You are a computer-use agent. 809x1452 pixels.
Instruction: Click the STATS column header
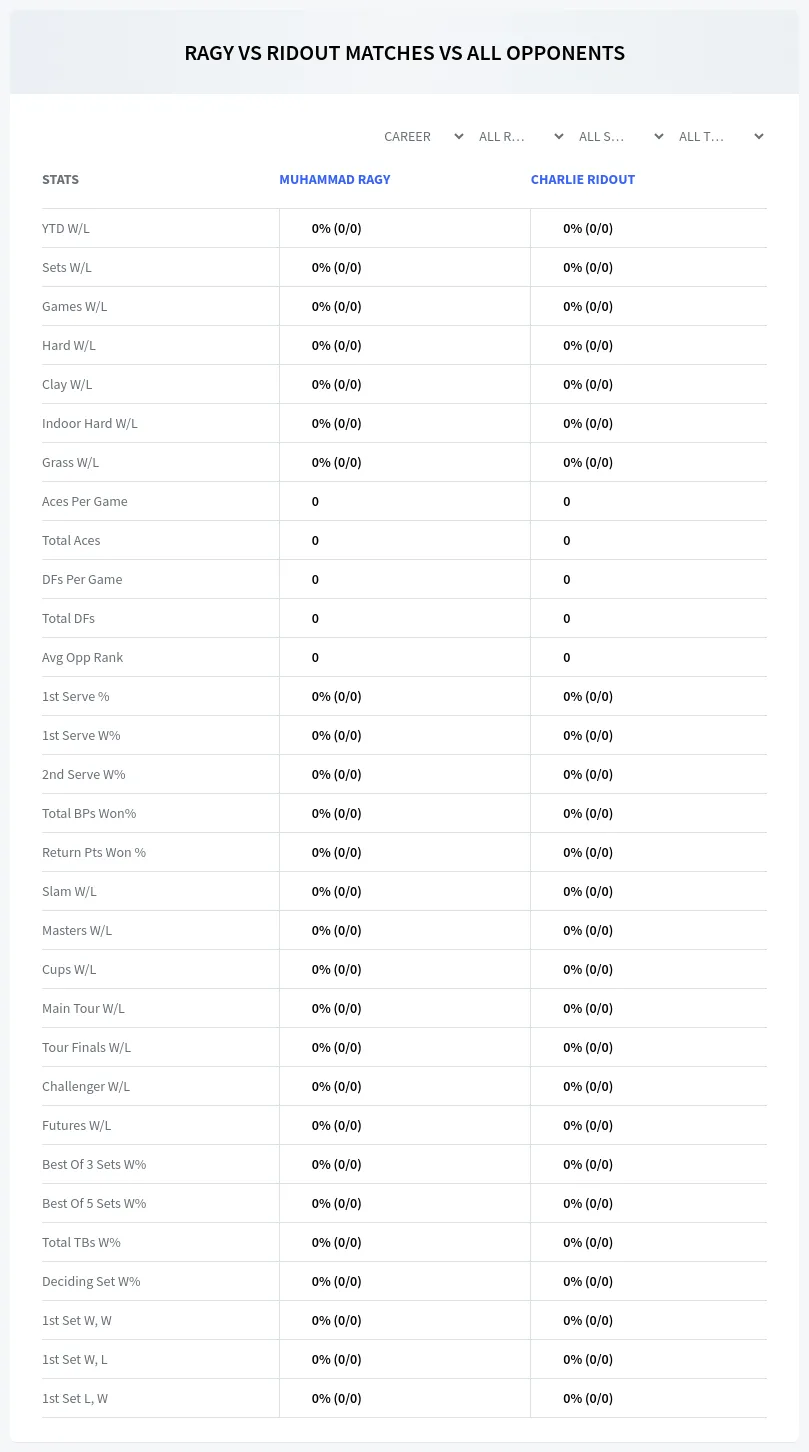(60, 180)
